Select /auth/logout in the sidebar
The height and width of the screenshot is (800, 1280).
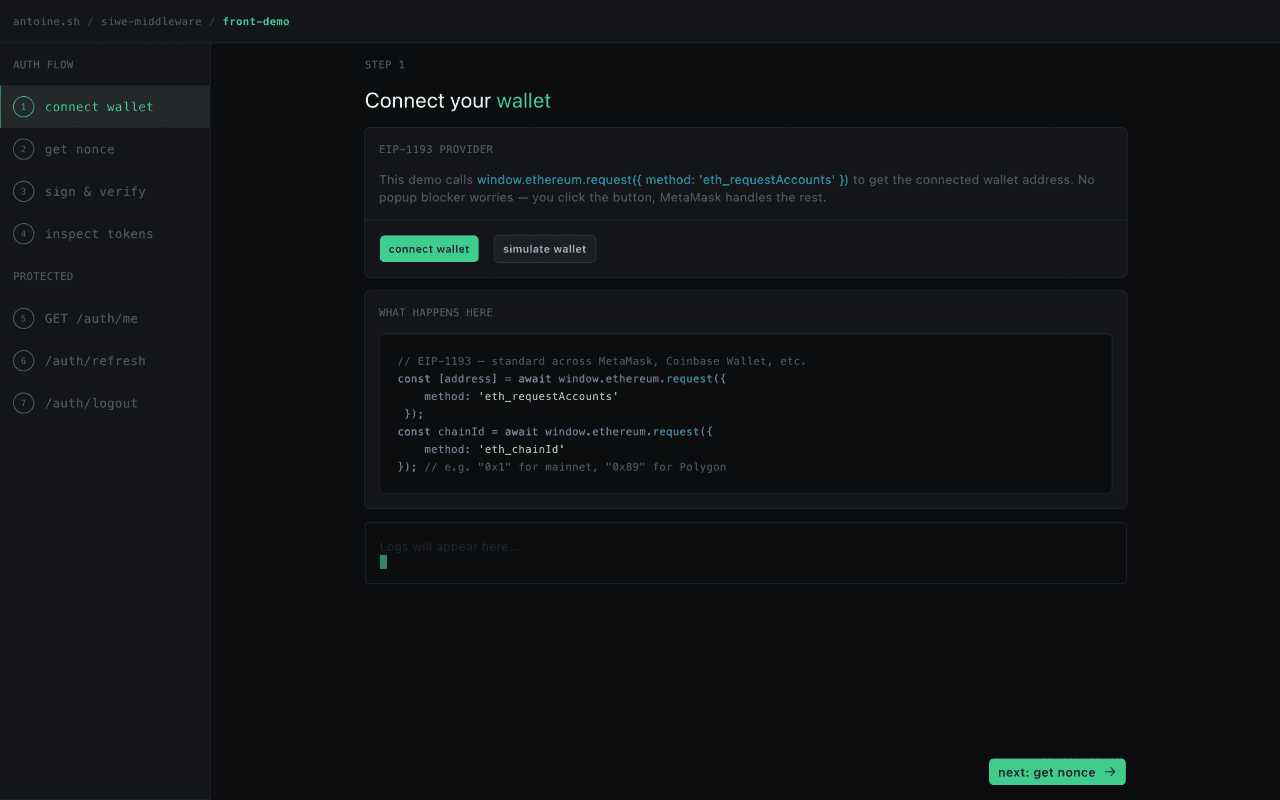tap(90, 402)
